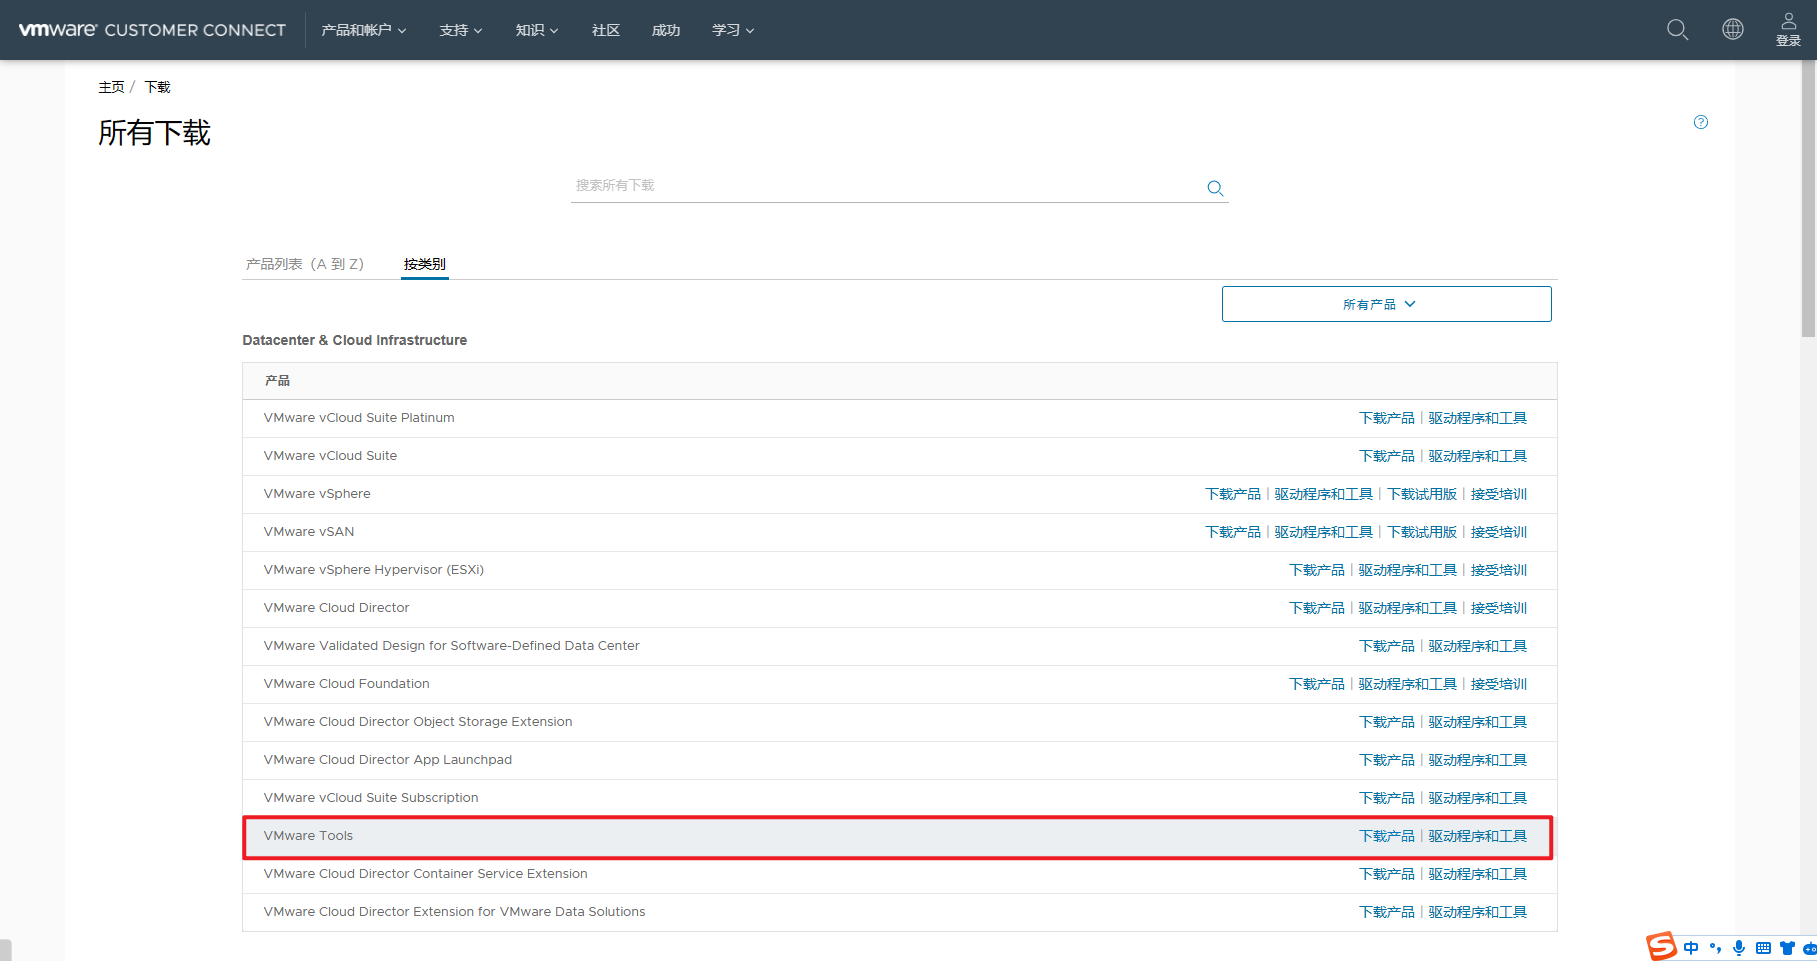Click the Sogou input method S logo
Viewport: 1817px width, 961px height.
[x=1662, y=946]
